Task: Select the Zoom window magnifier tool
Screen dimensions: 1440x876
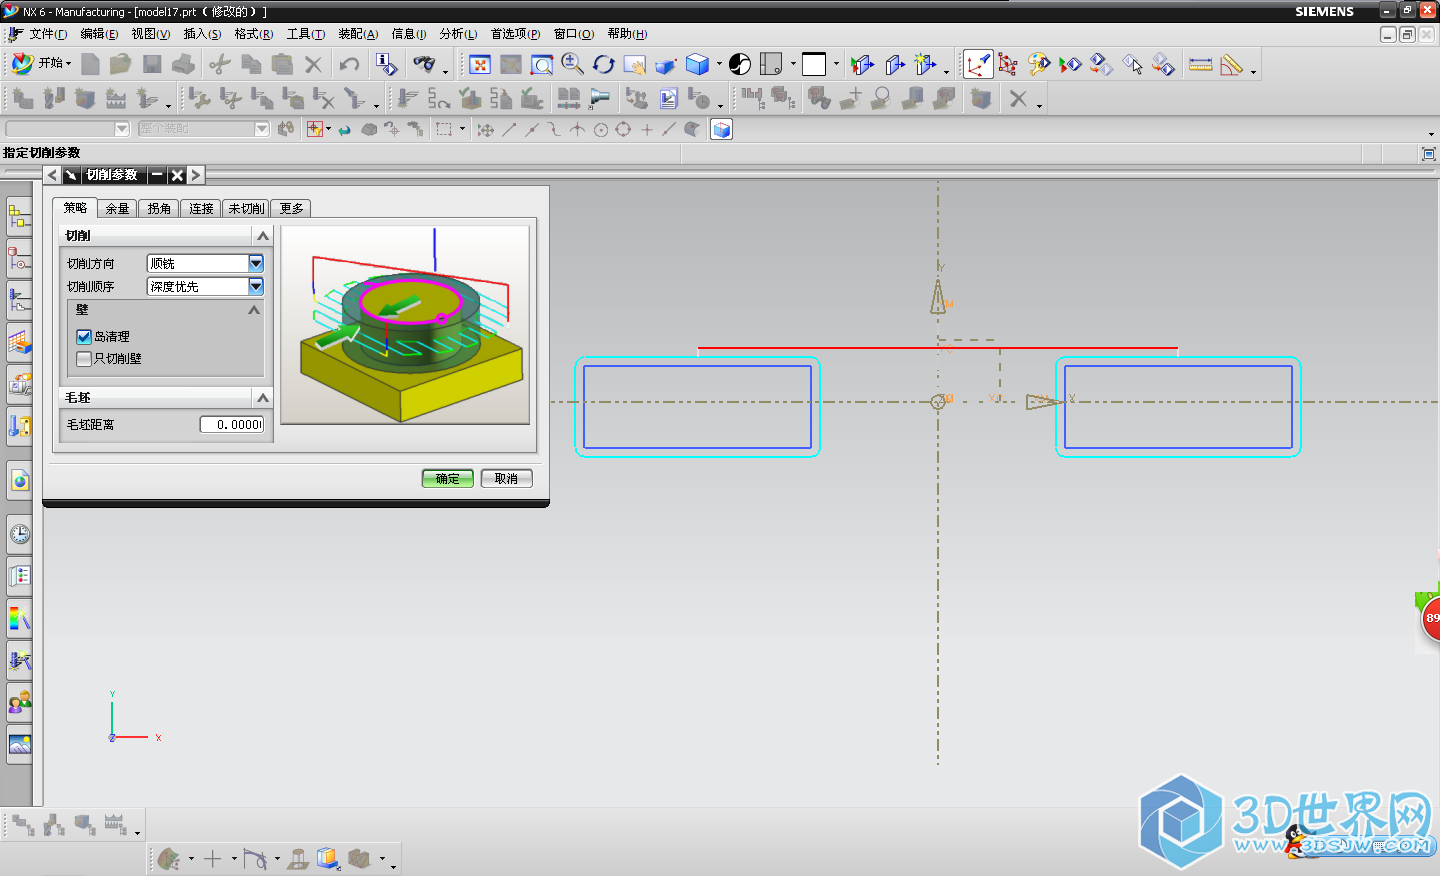Action: pyautogui.click(x=541, y=64)
